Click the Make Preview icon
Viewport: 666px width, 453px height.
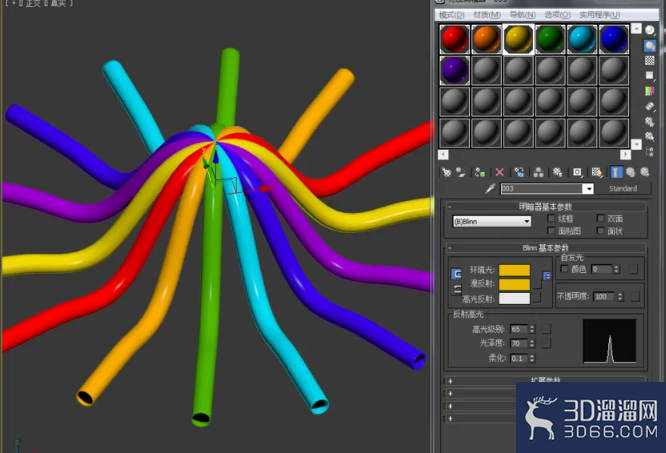pyautogui.click(x=650, y=106)
